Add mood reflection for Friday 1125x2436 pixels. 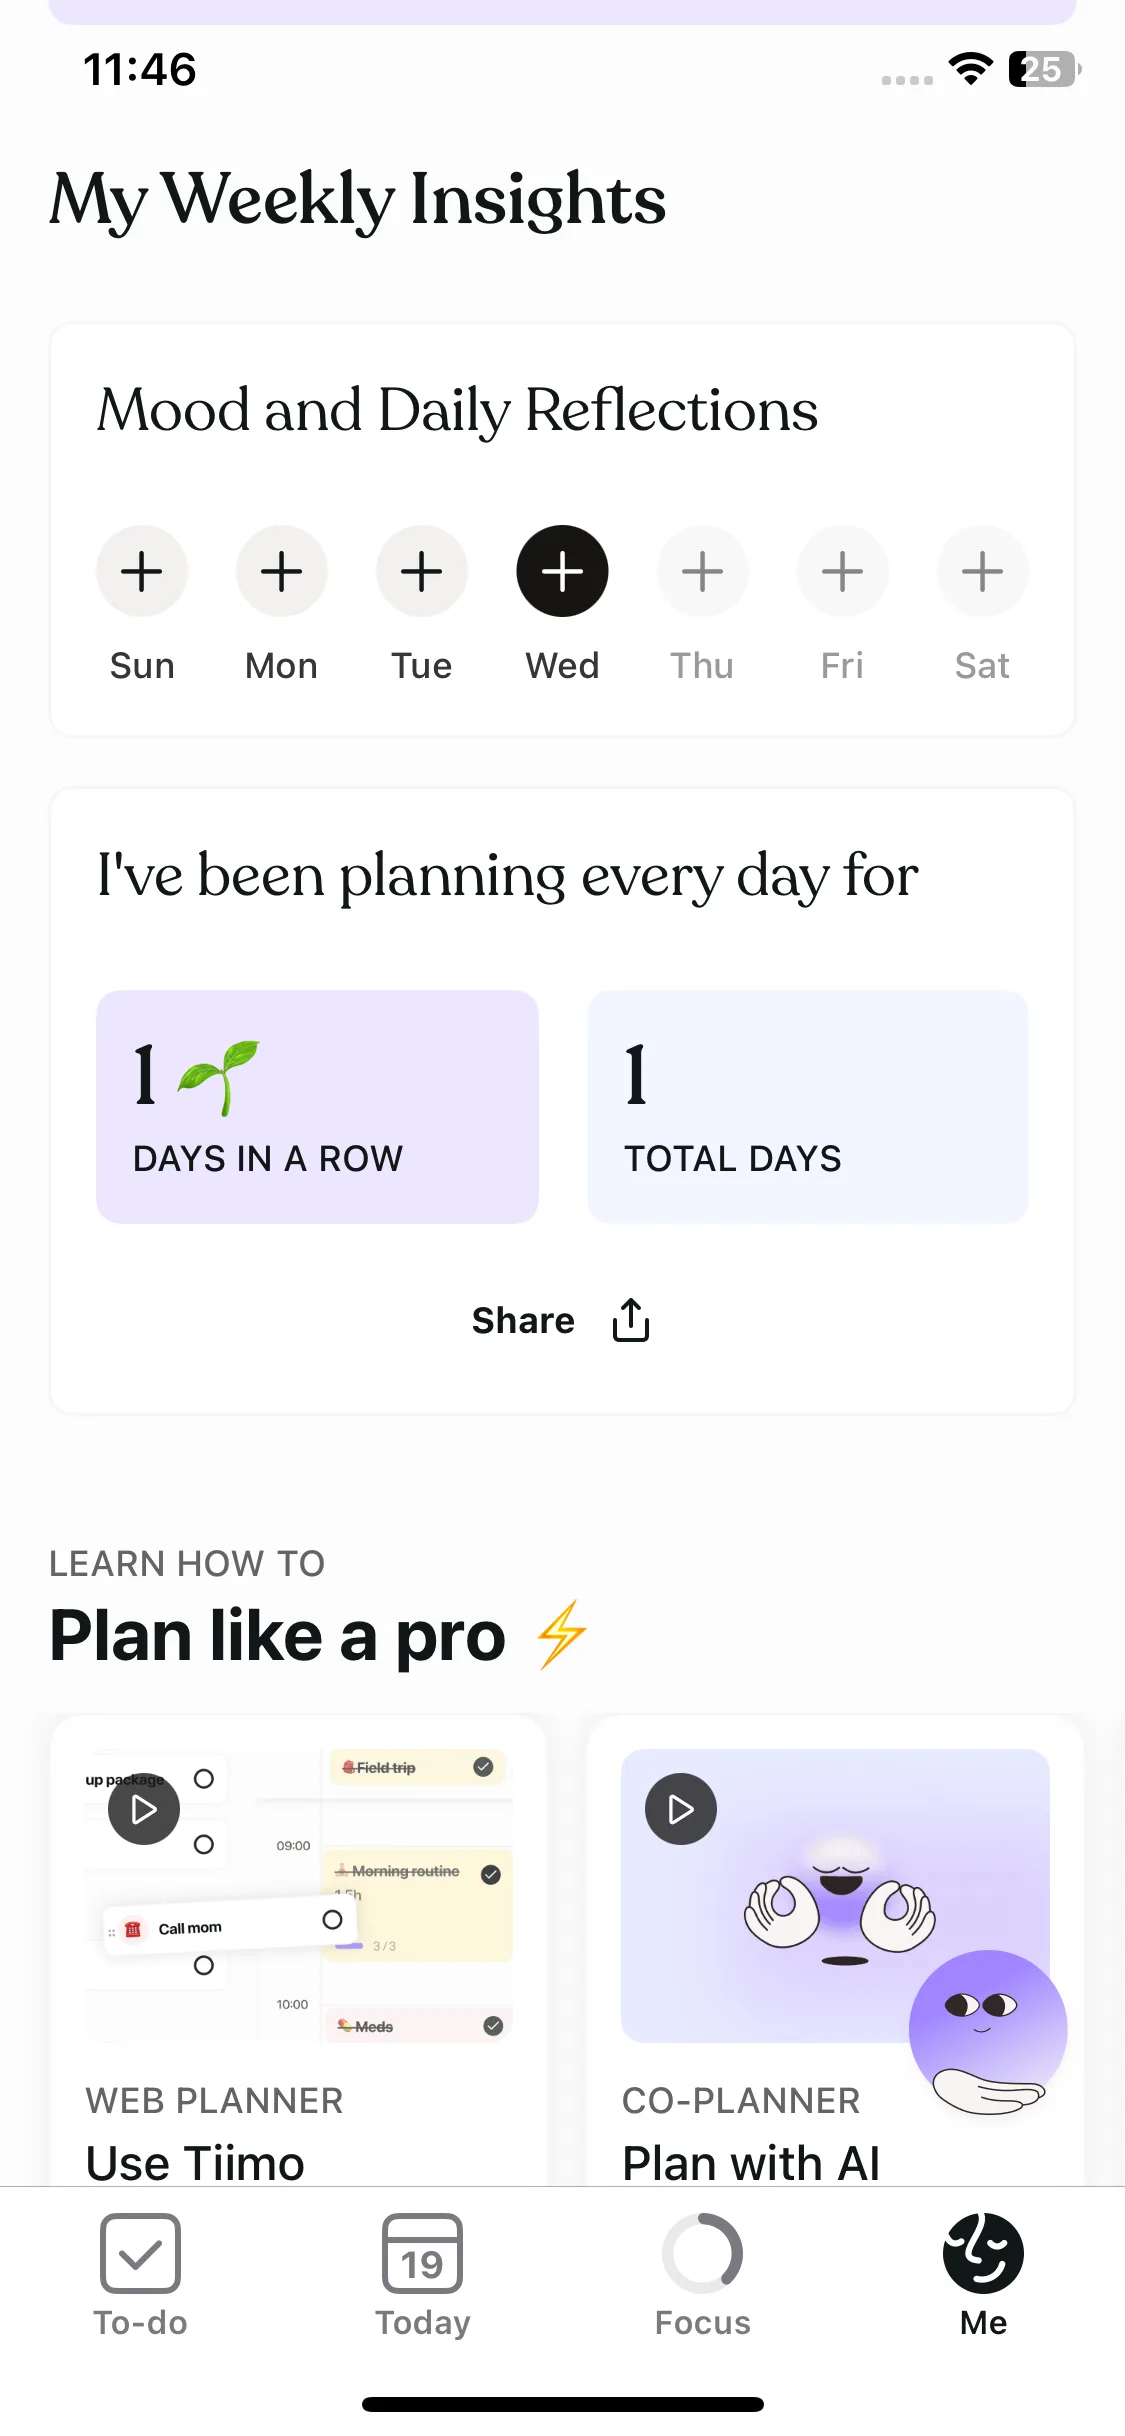pos(842,572)
